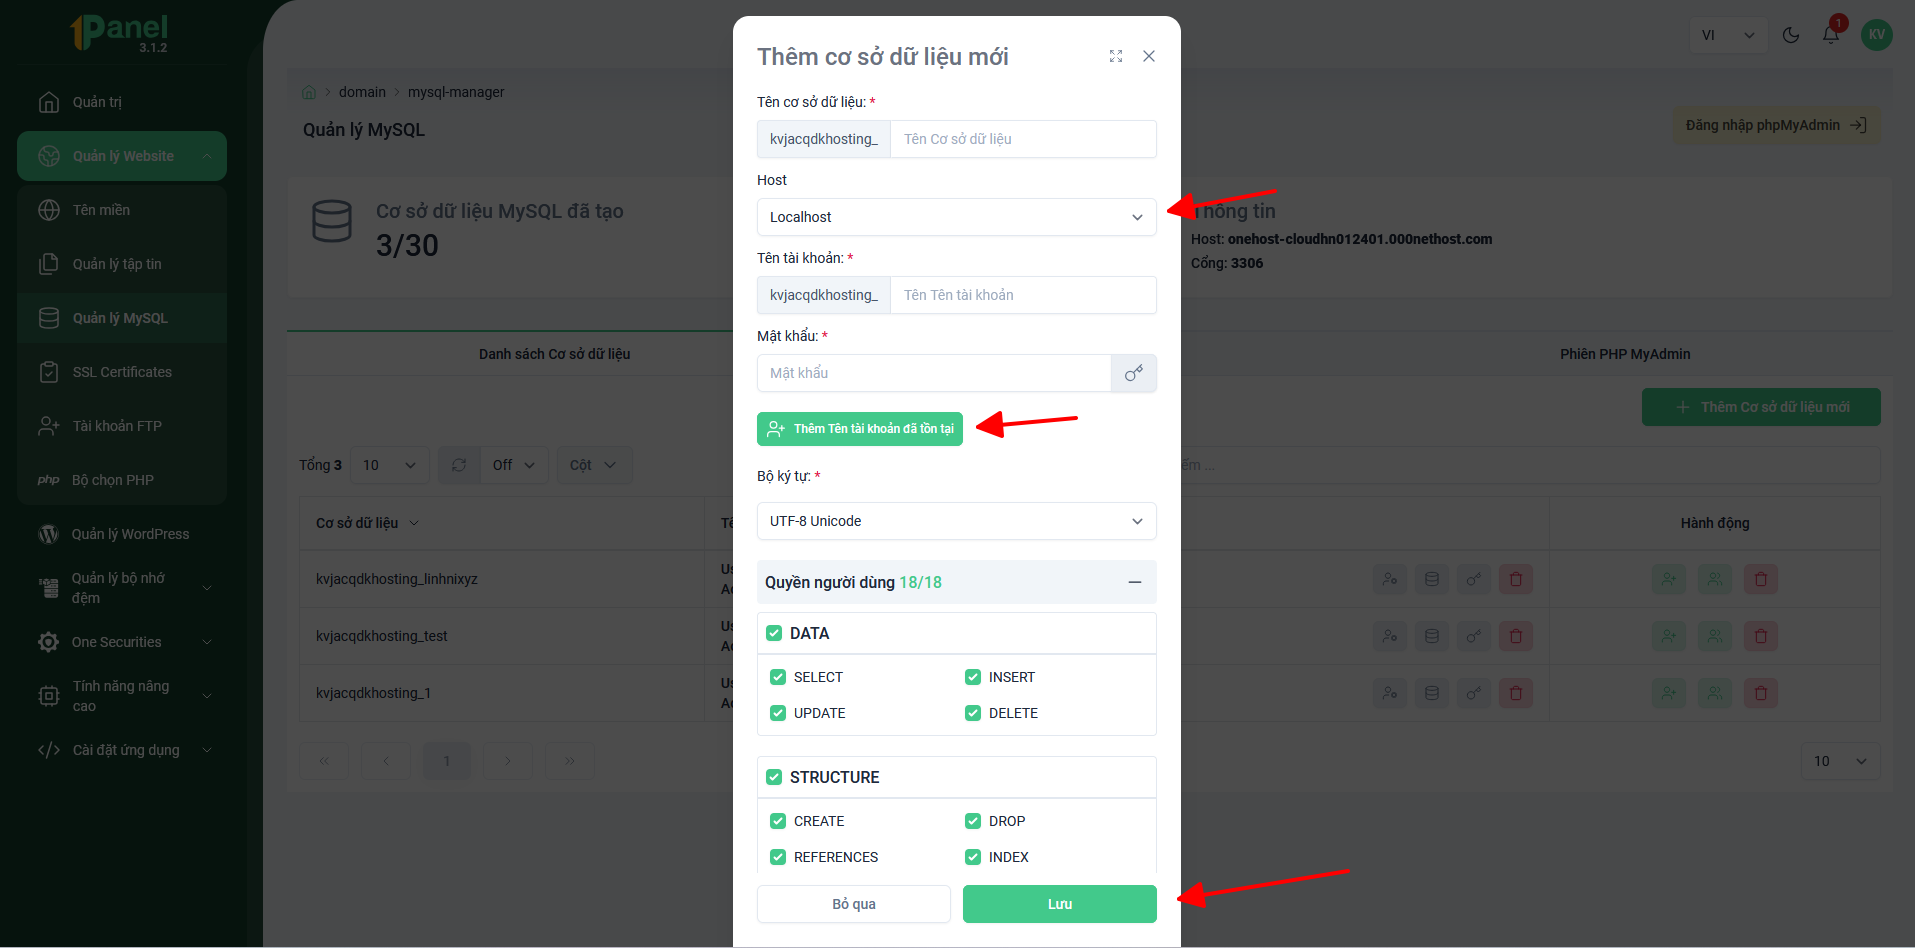Focus the Mật khẩu password field
Image resolution: width=1915 pixels, height=948 pixels.
pyautogui.click(x=934, y=373)
